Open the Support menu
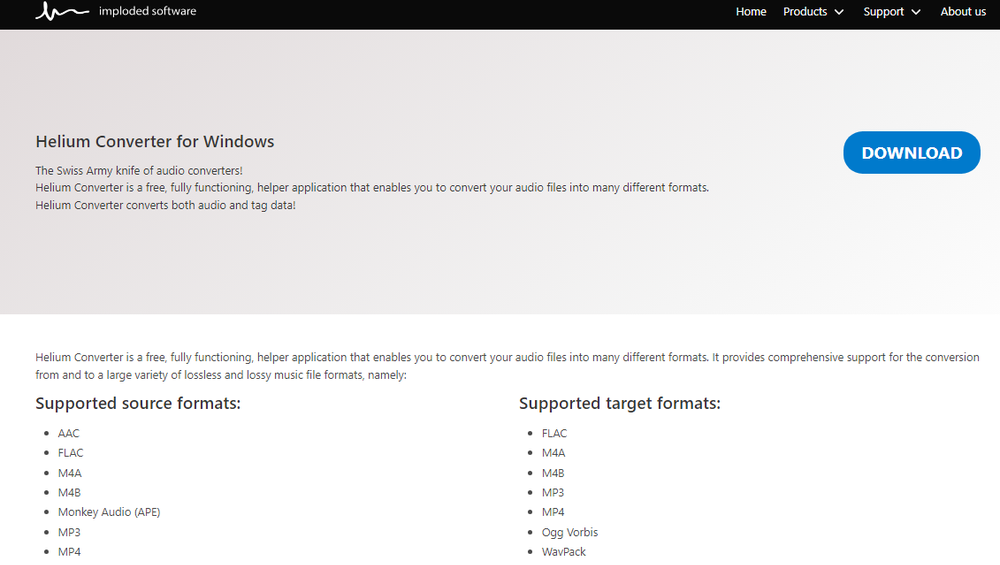The width and height of the screenshot is (1000, 565). click(x=883, y=11)
